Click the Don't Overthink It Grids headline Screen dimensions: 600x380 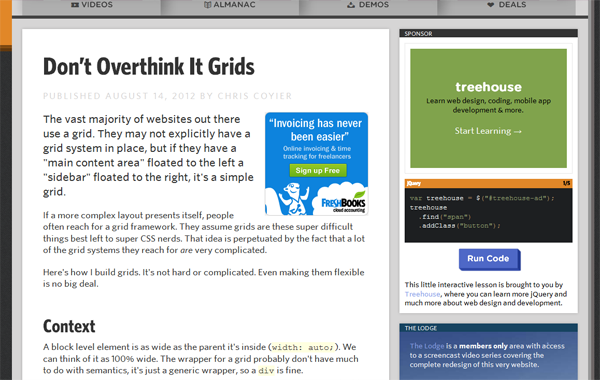point(149,67)
